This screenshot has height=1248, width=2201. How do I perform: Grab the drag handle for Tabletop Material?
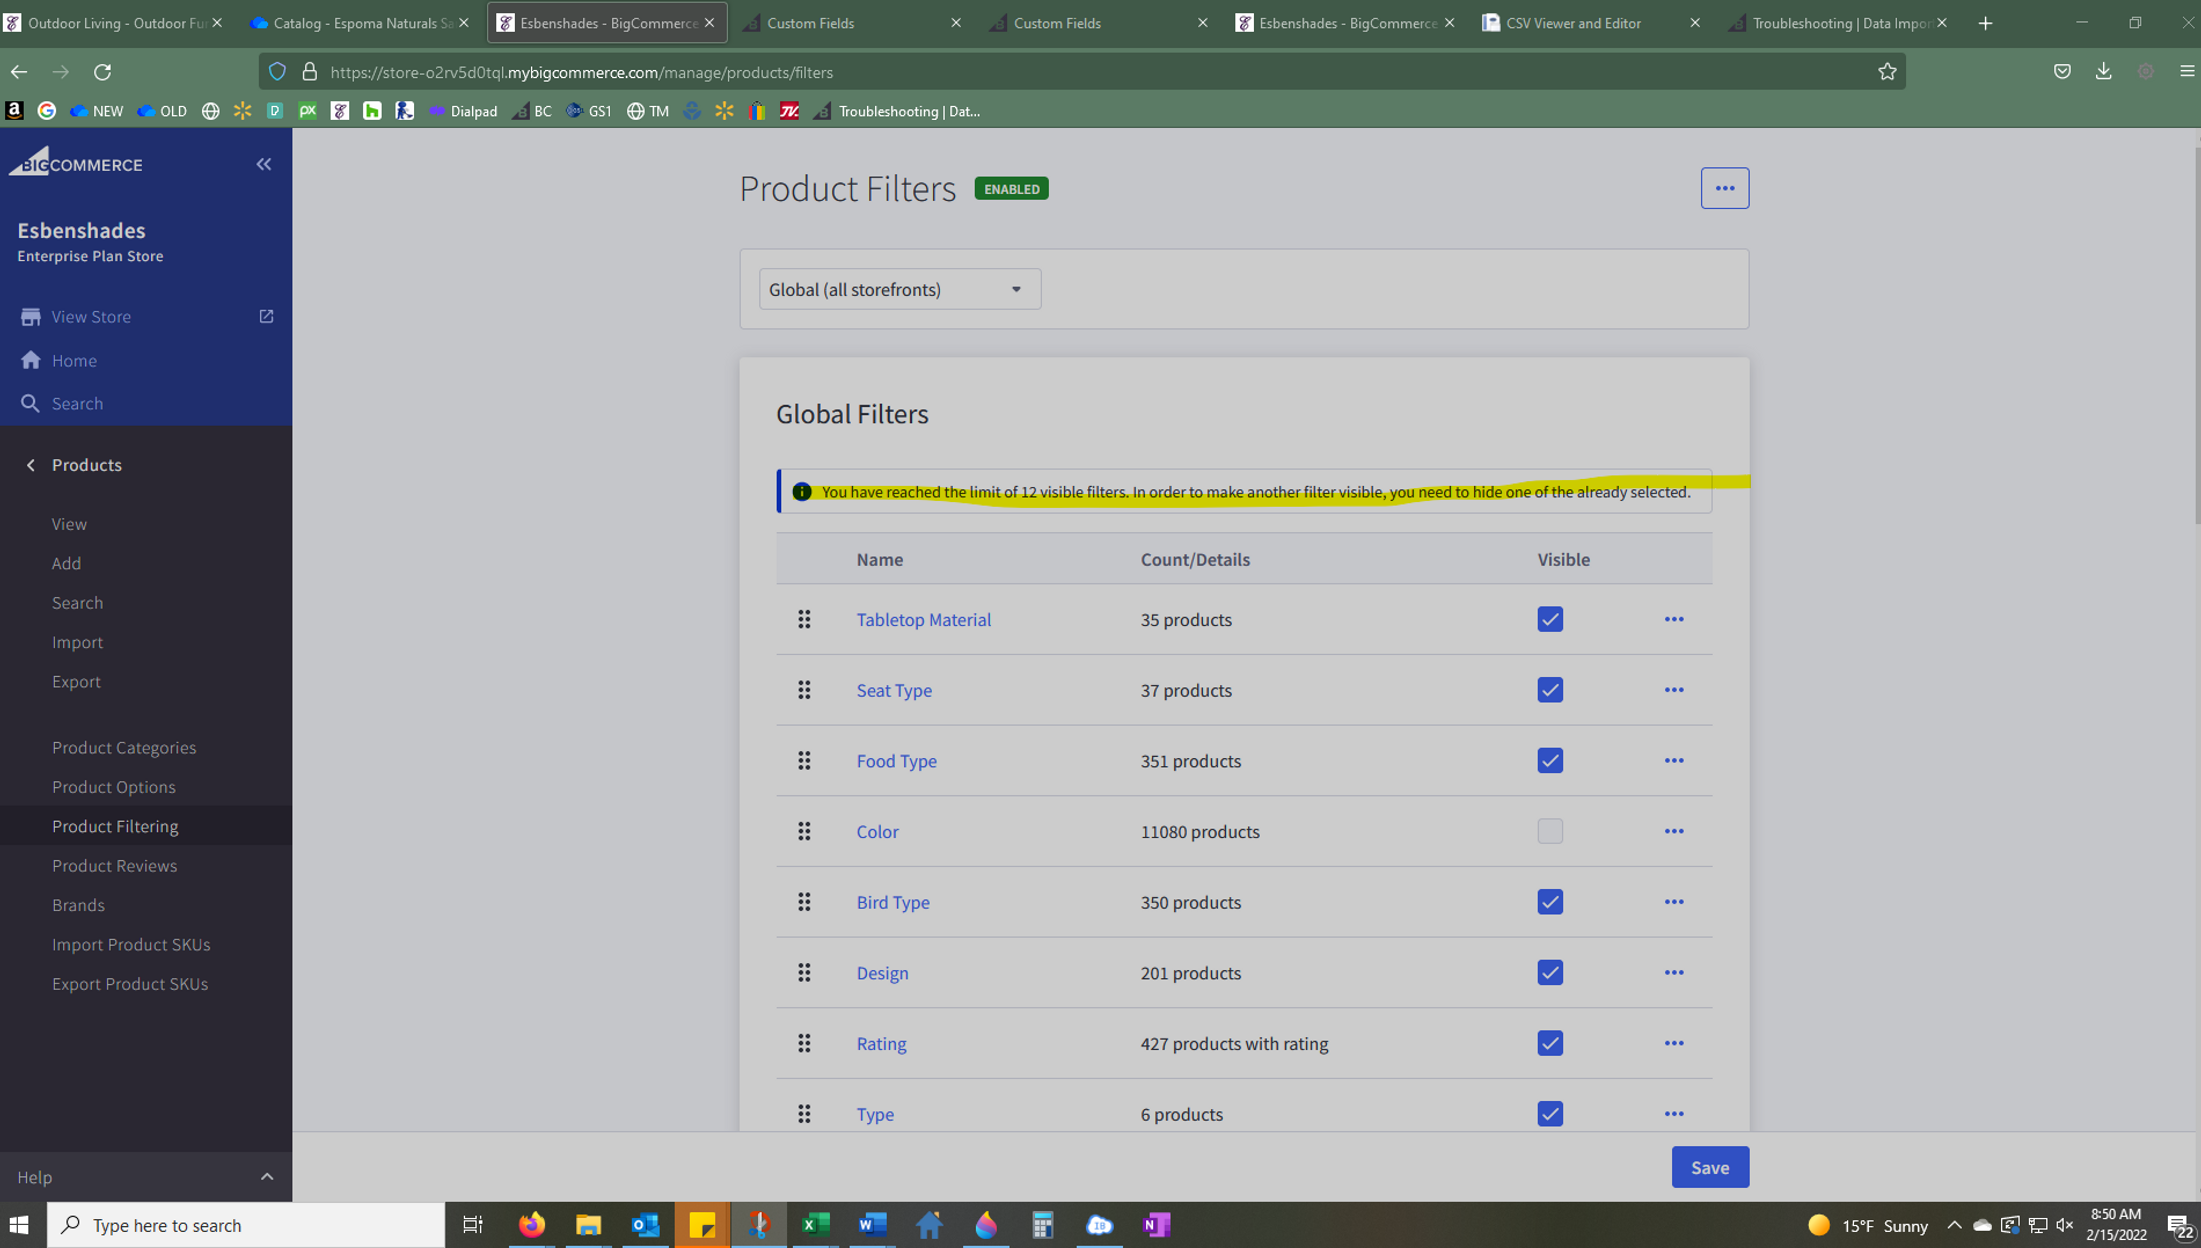[x=804, y=619]
